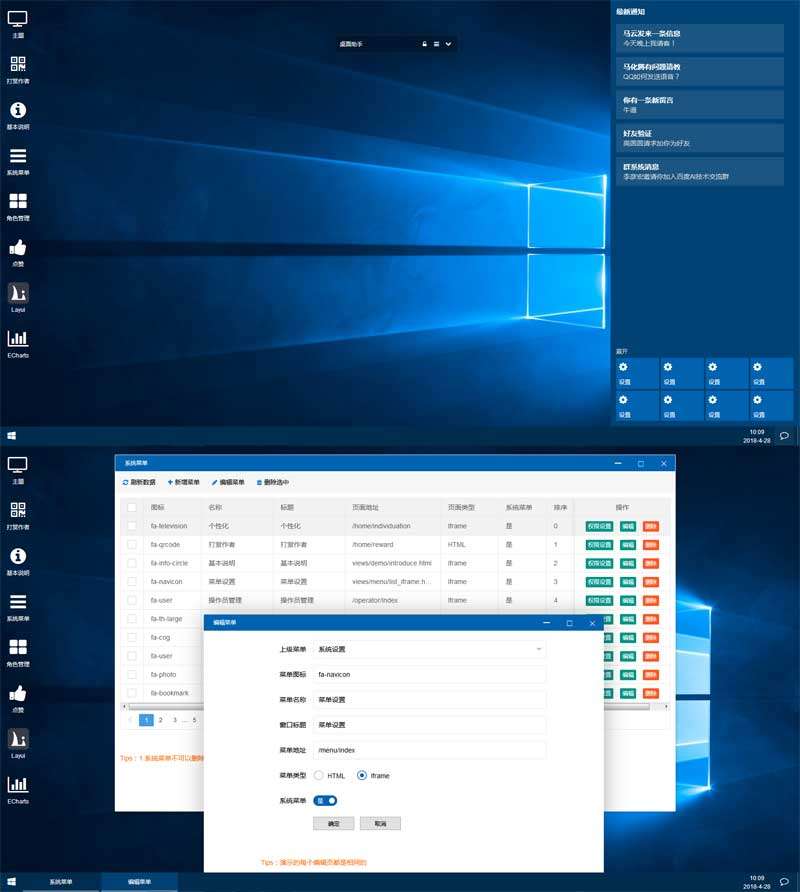Expand the 桌面助手 dropdown arrow
The width and height of the screenshot is (800, 892).
coord(448,45)
